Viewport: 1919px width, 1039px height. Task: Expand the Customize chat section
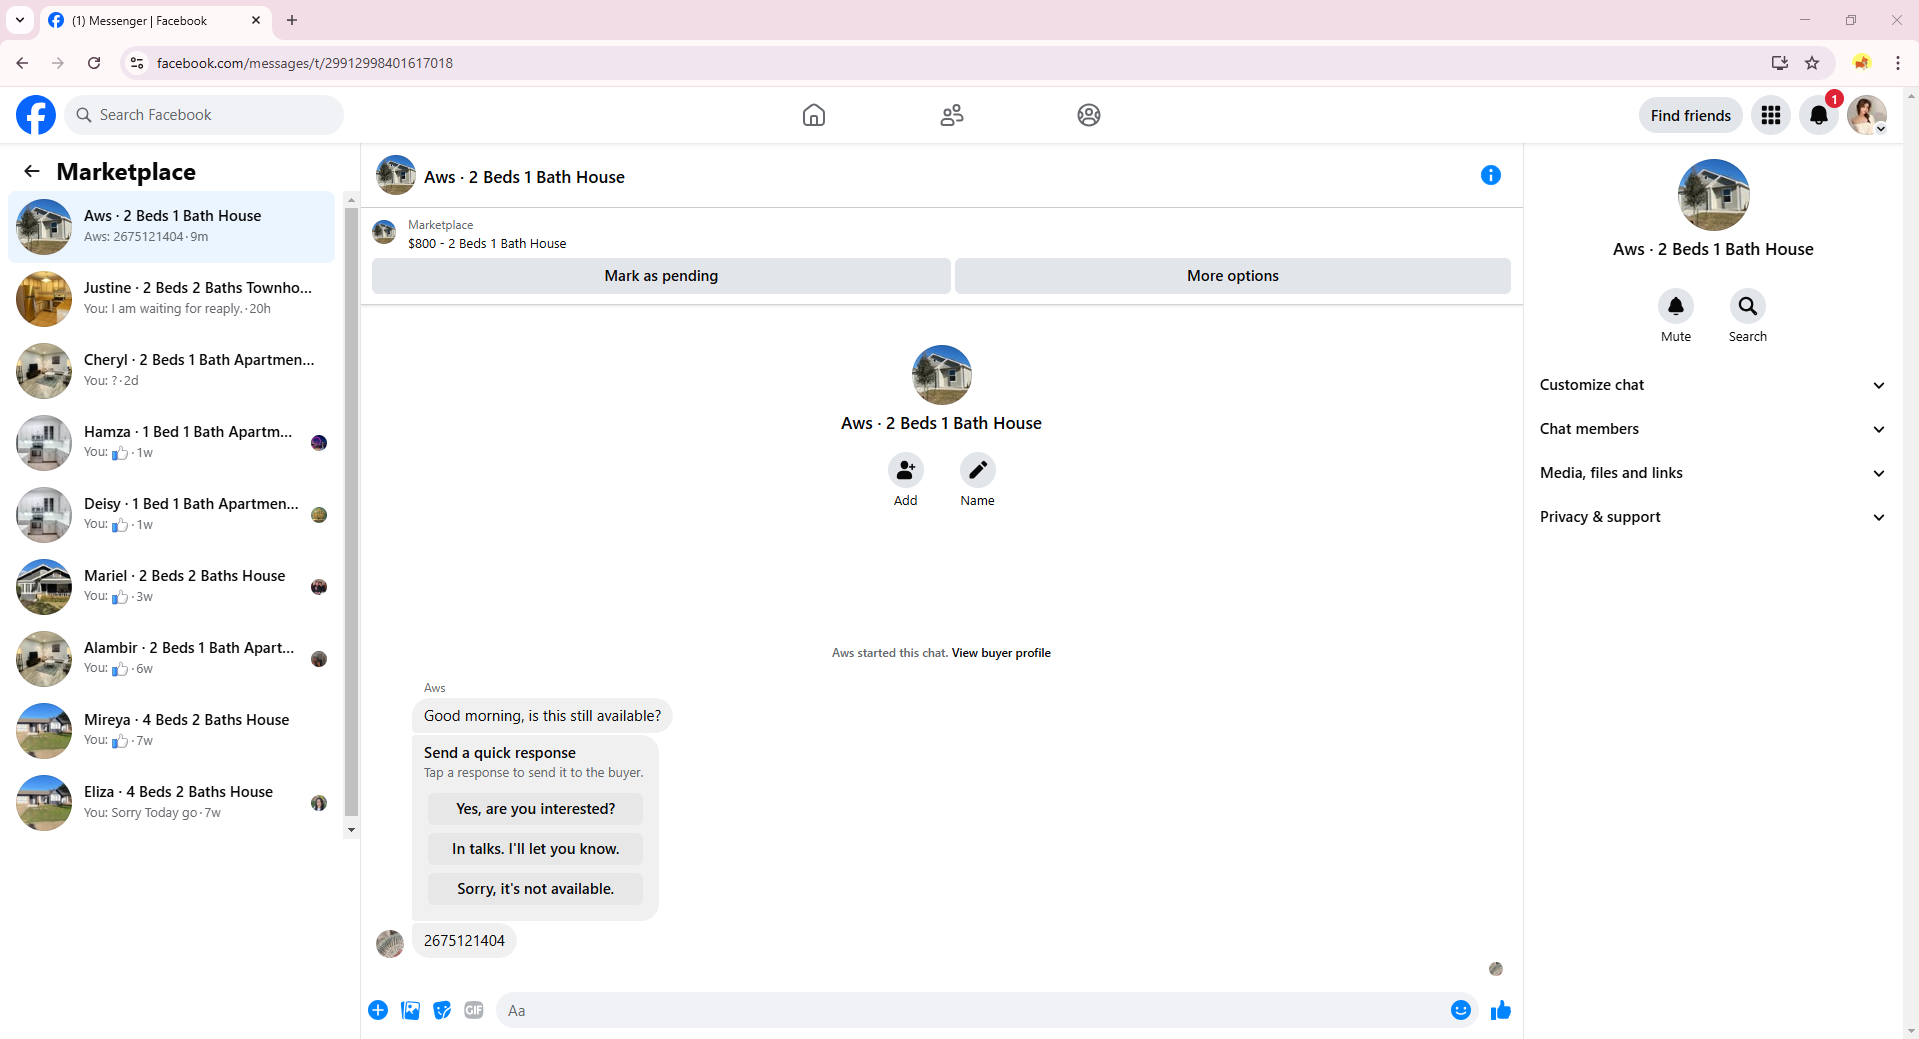click(x=1713, y=385)
